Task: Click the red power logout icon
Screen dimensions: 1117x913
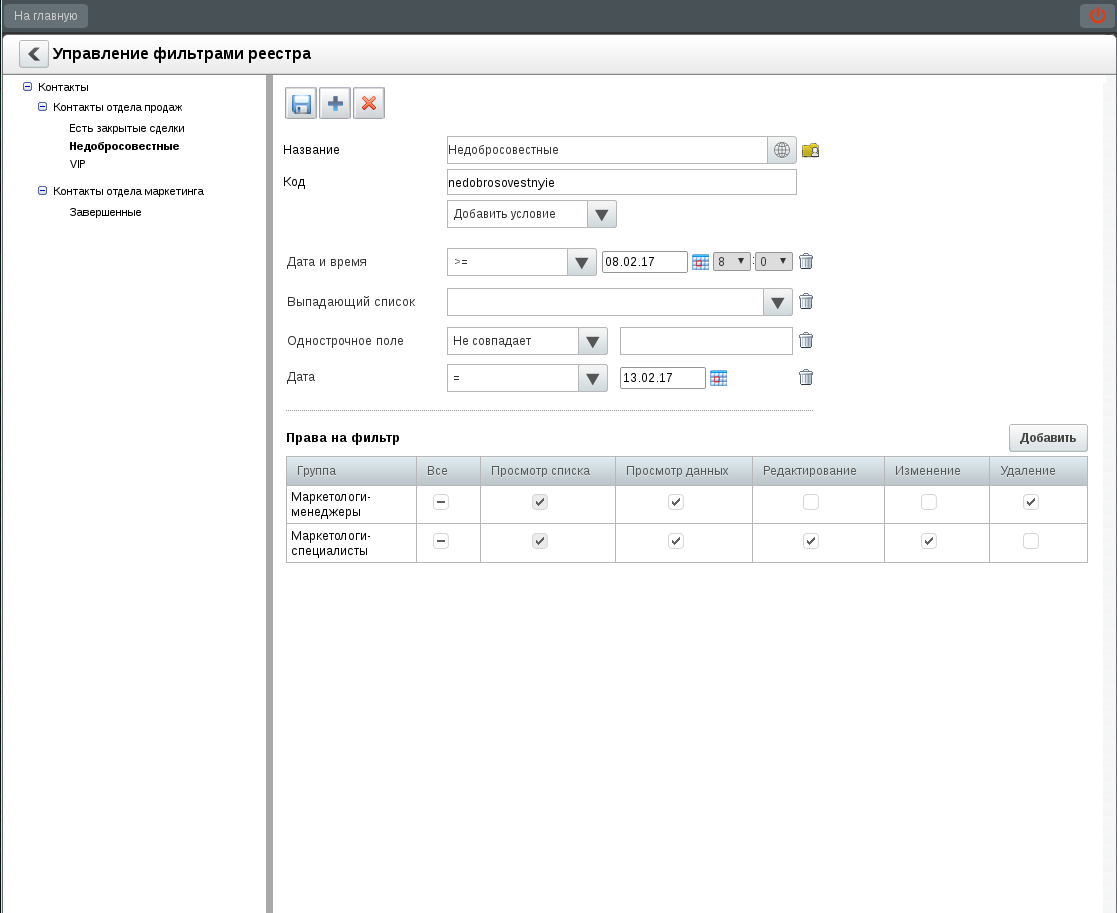Action: point(1097,16)
